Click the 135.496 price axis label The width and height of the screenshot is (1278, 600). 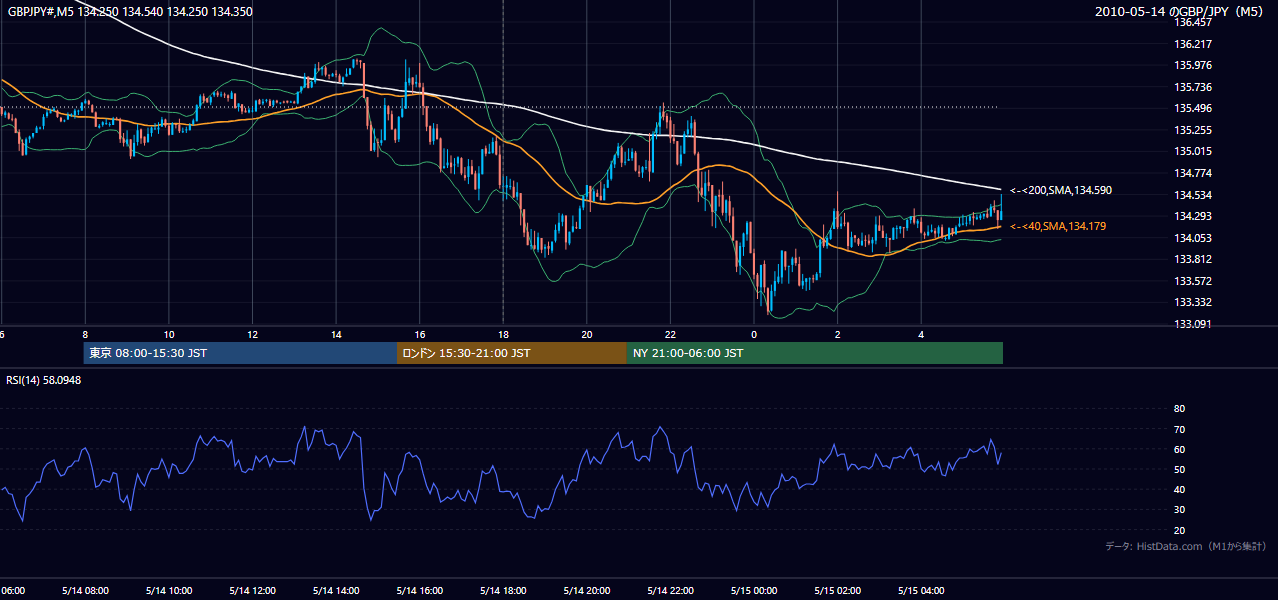pos(1193,109)
